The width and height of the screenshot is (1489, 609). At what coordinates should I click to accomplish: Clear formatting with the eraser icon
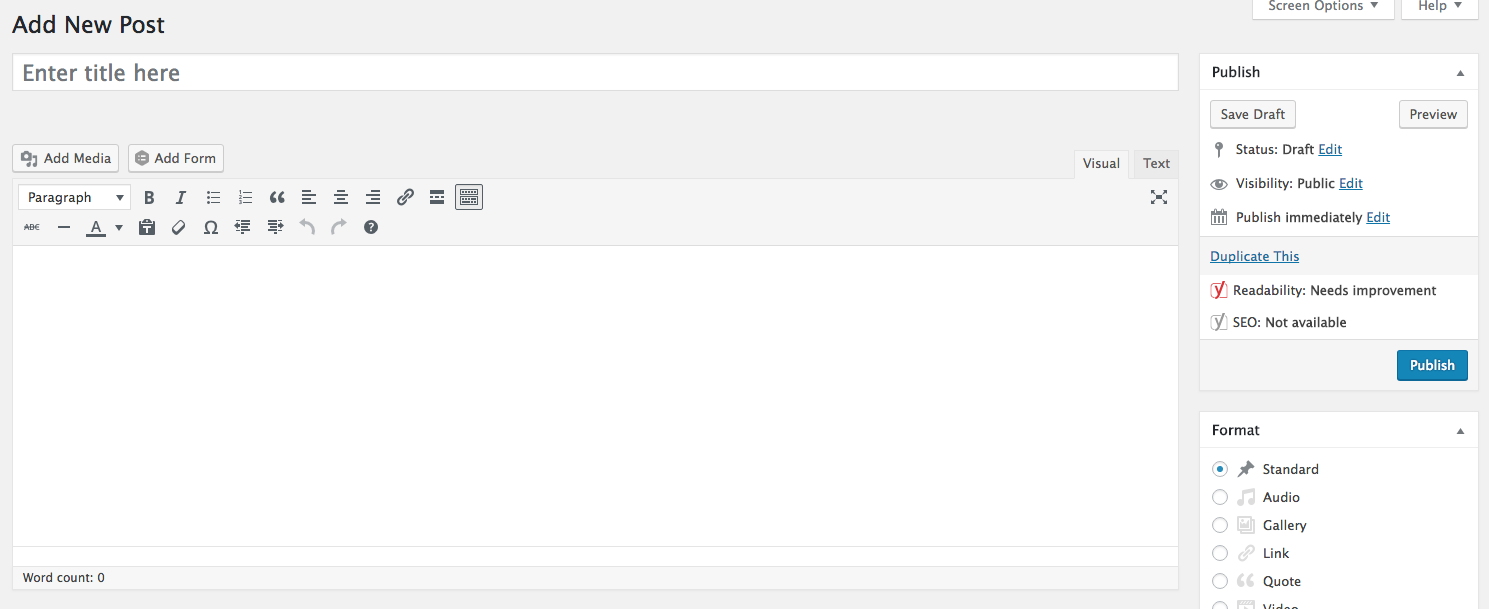point(179,227)
